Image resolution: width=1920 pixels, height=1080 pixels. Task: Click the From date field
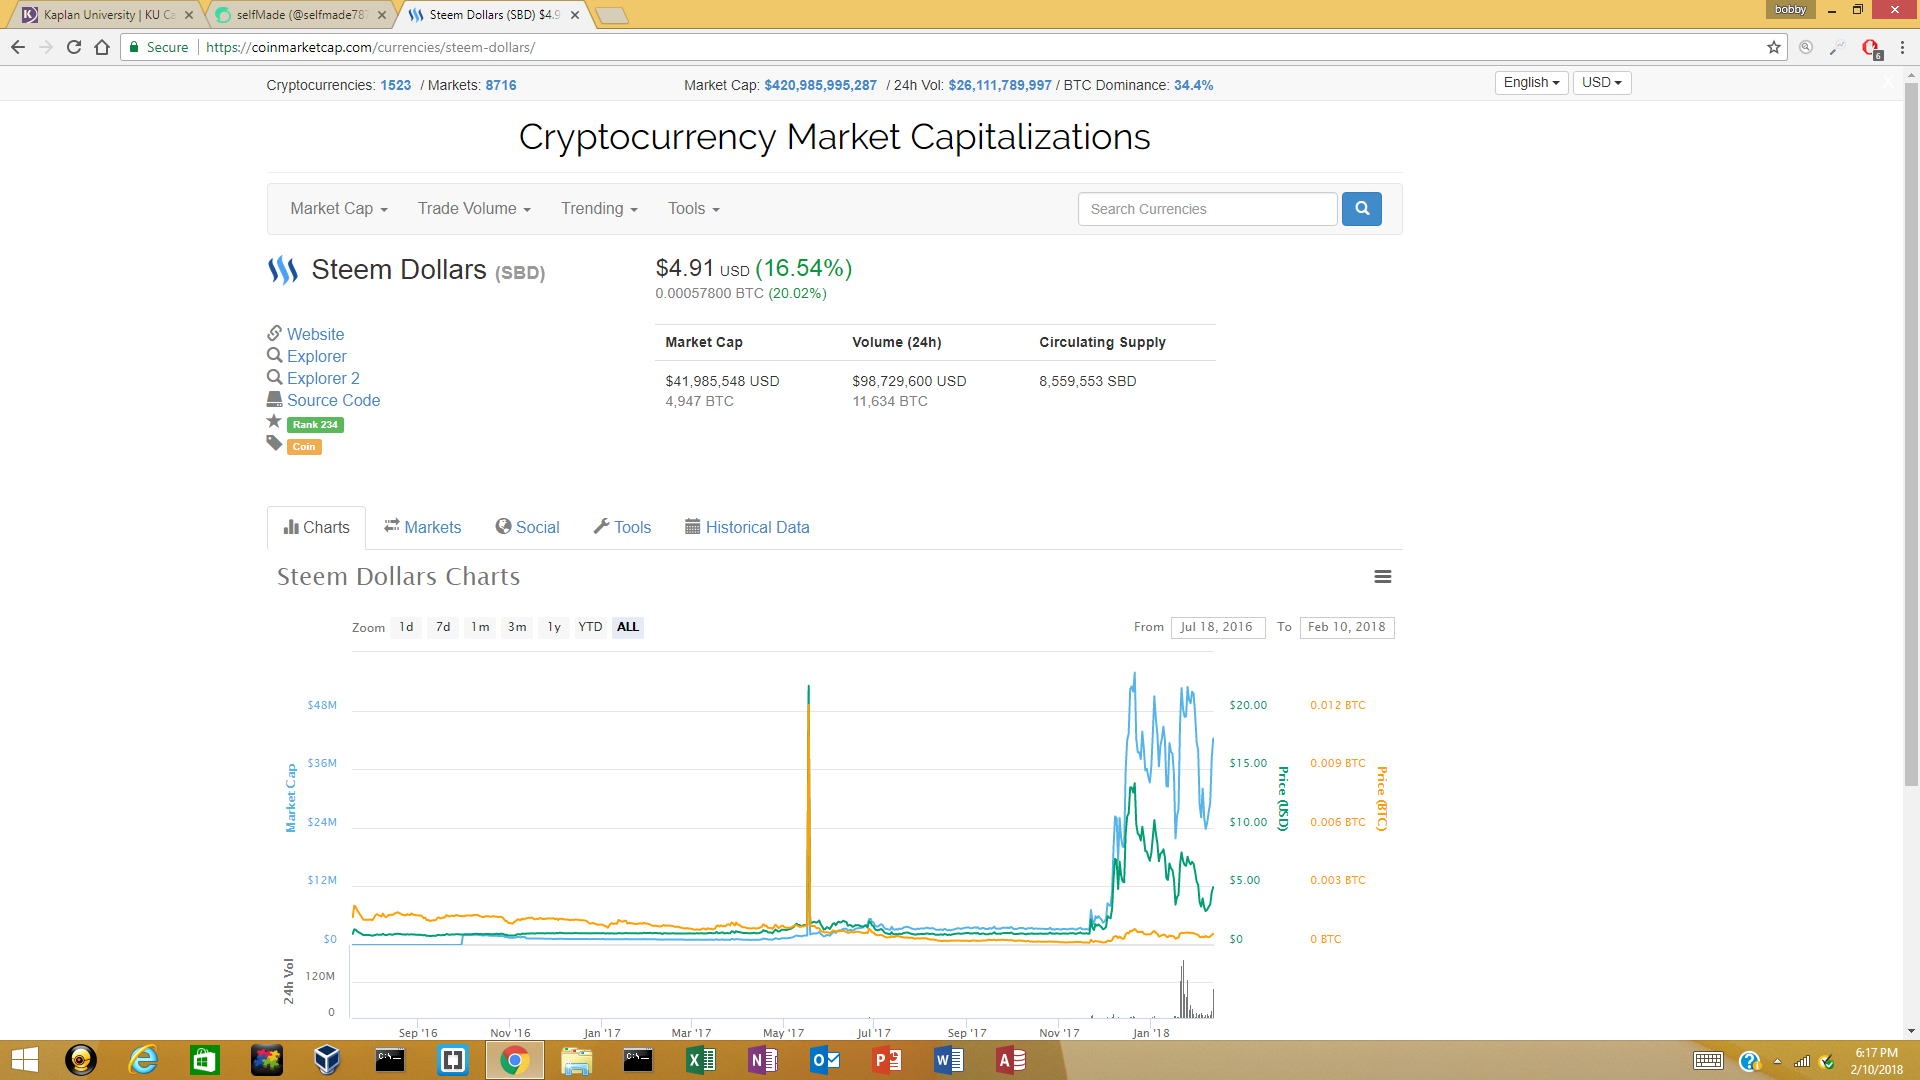(x=1218, y=627)
